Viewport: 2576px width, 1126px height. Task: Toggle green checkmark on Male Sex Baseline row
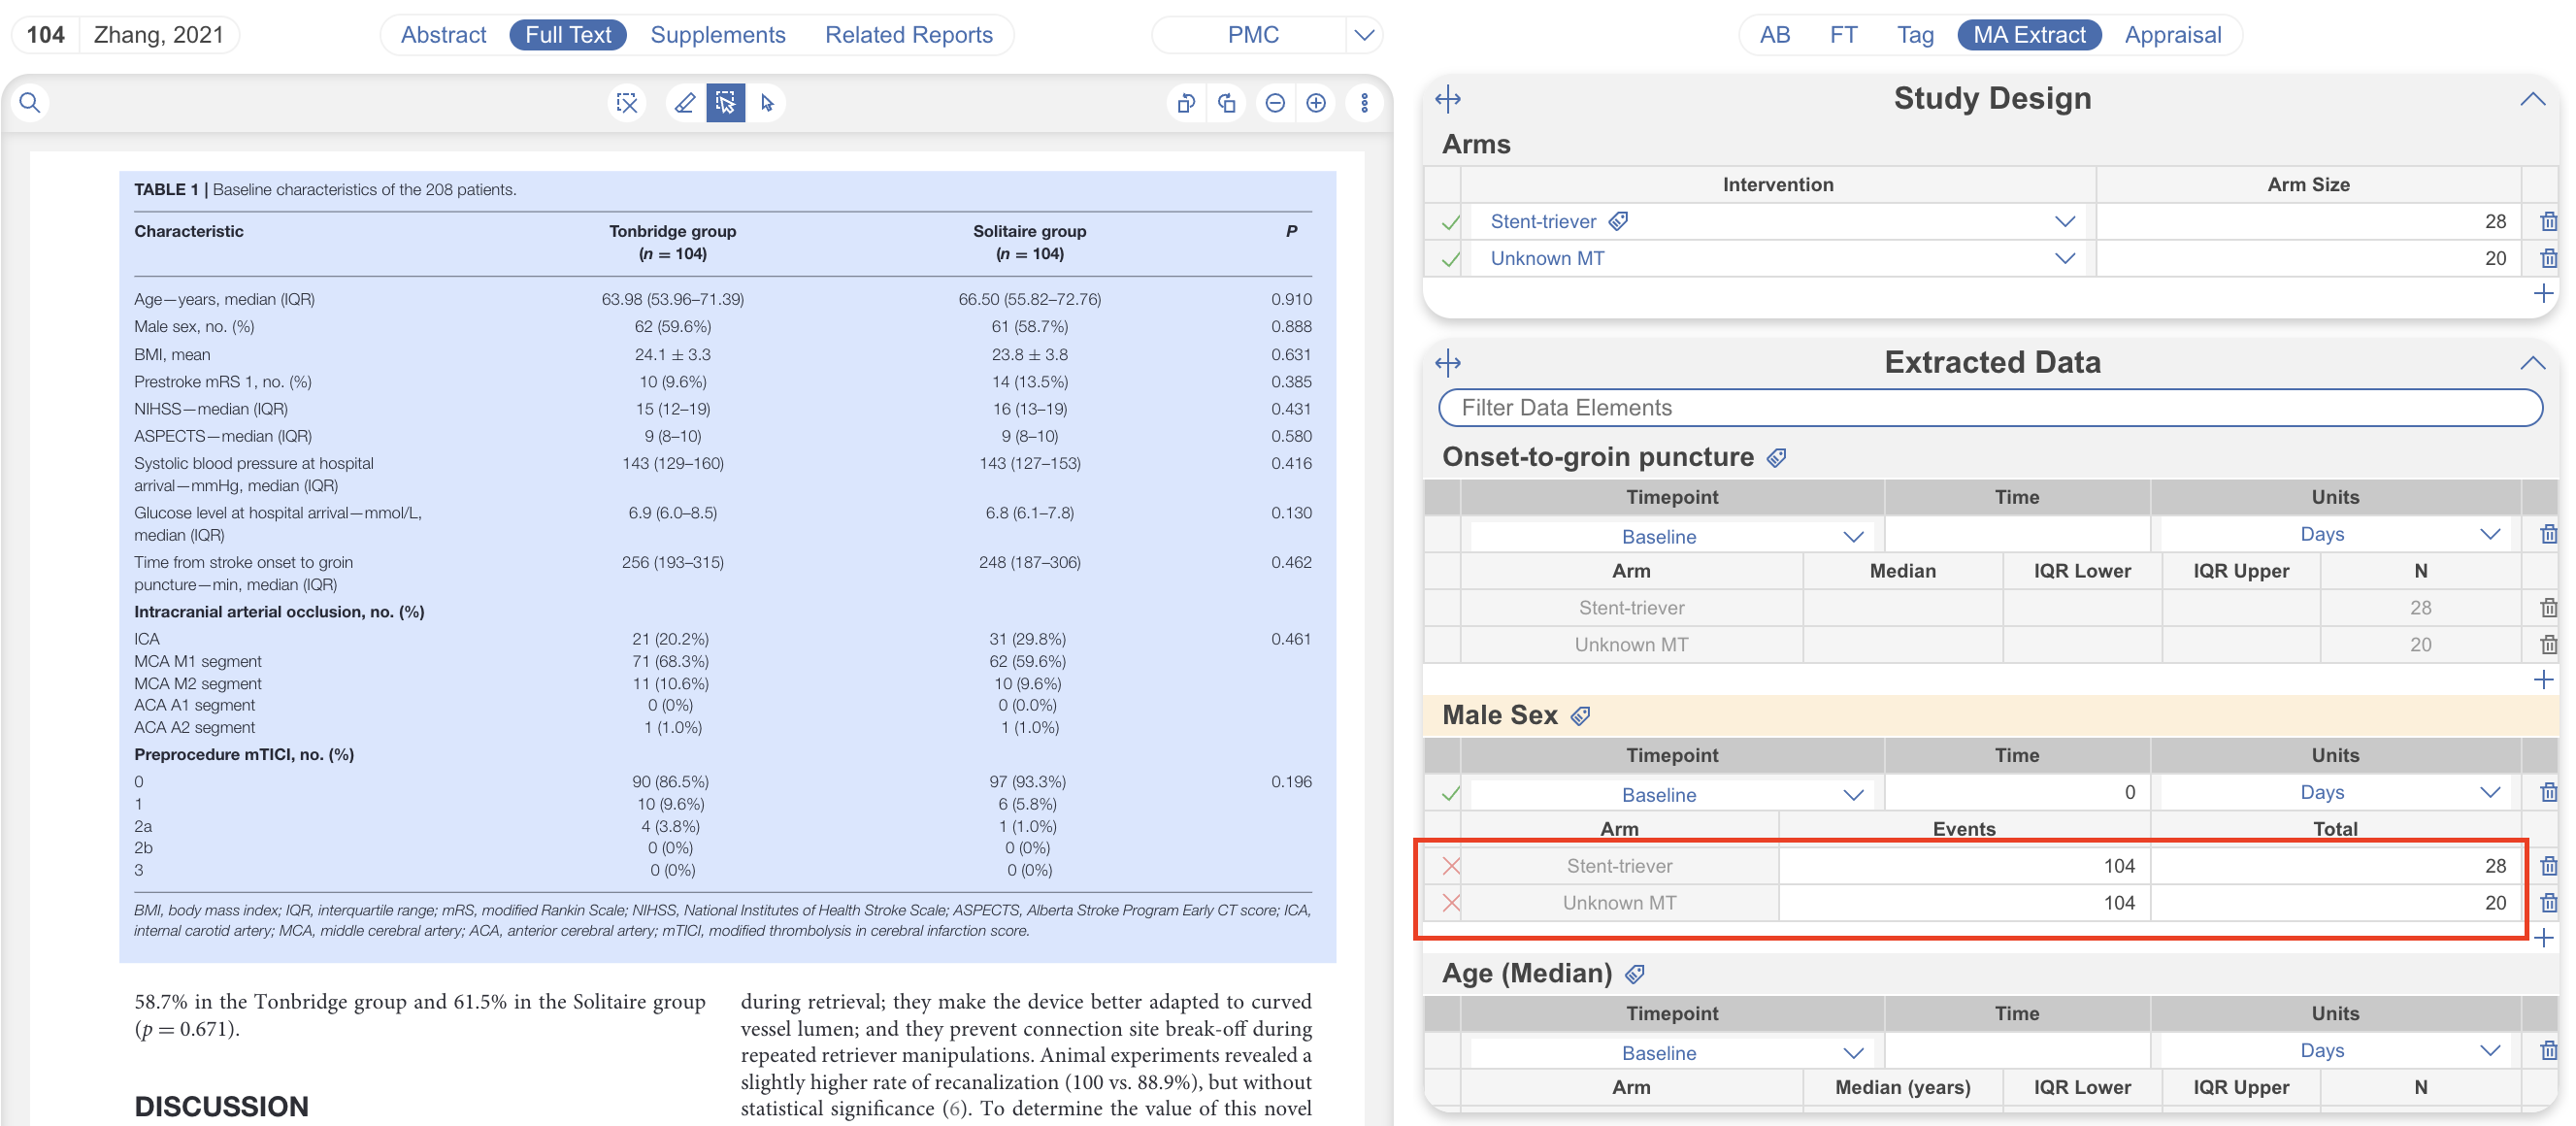tap(1451, 795)
